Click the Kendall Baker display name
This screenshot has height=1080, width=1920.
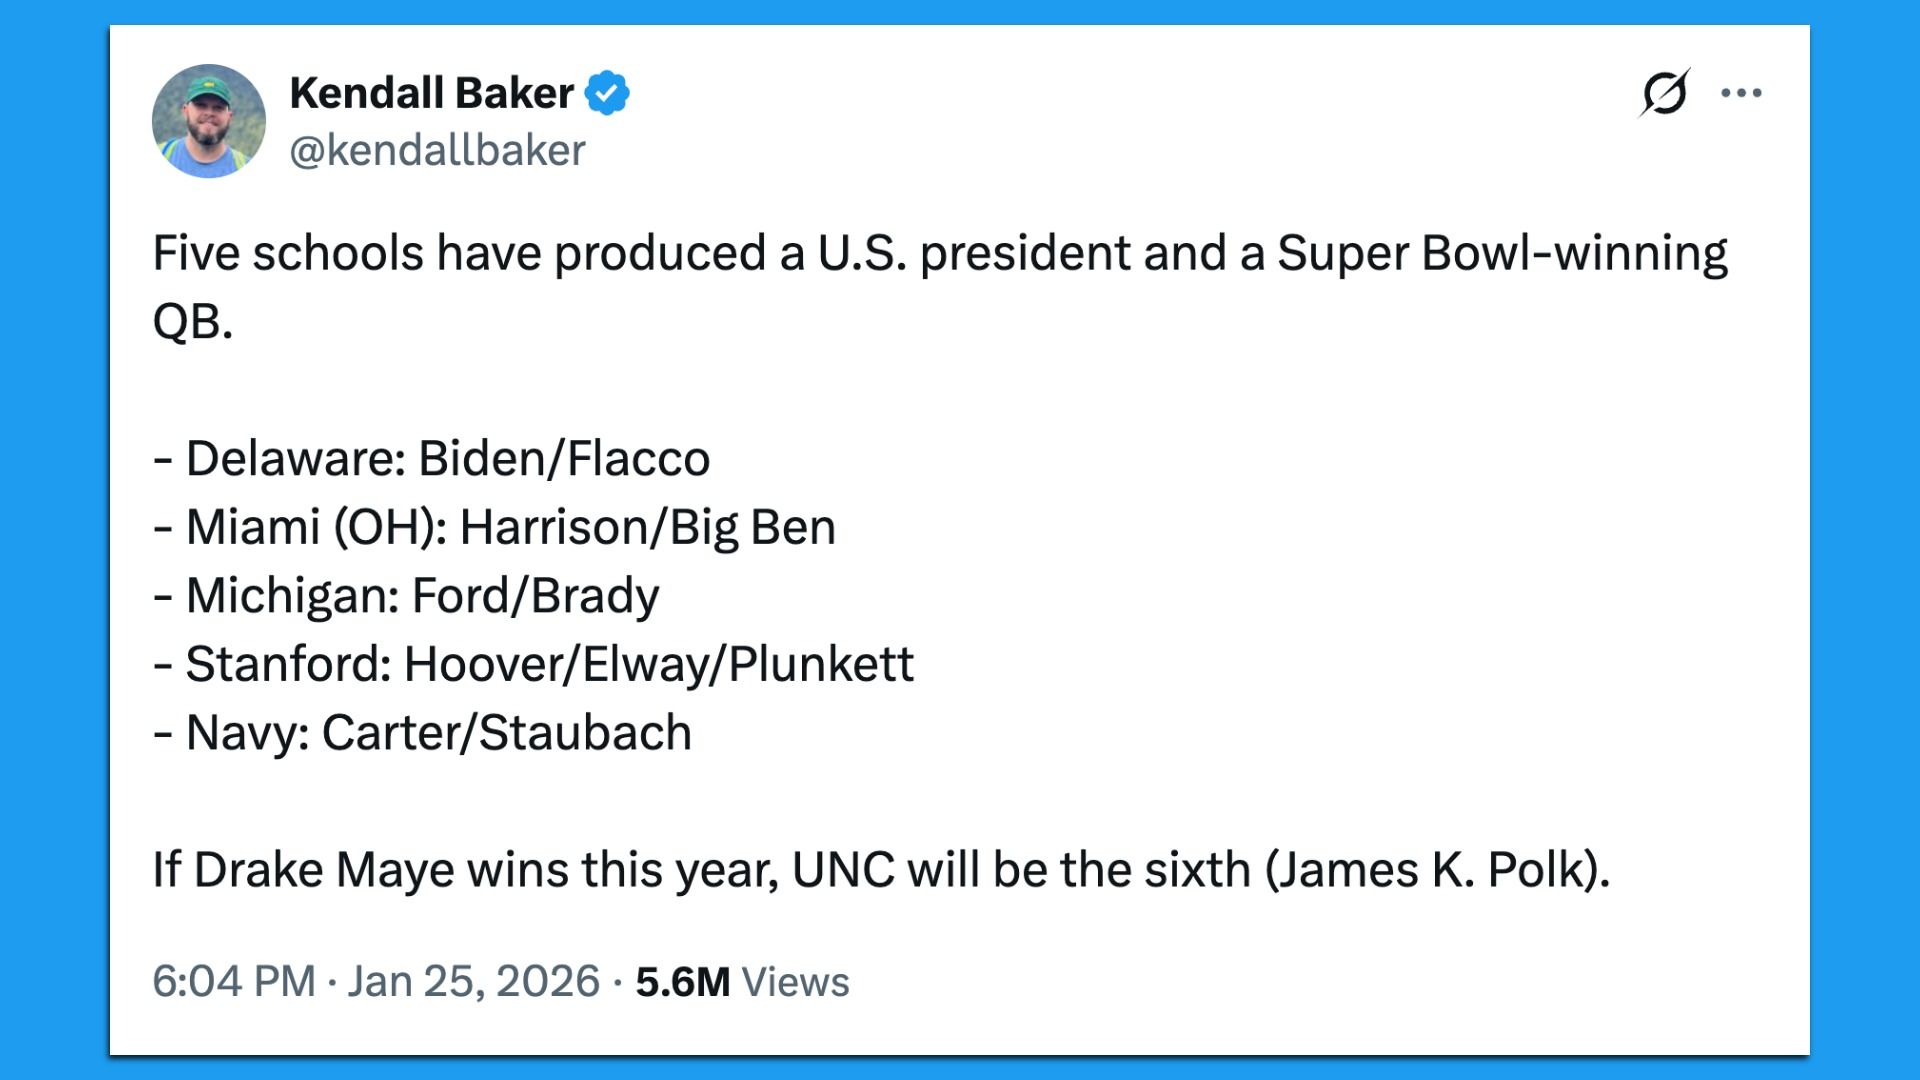[431, 93]
